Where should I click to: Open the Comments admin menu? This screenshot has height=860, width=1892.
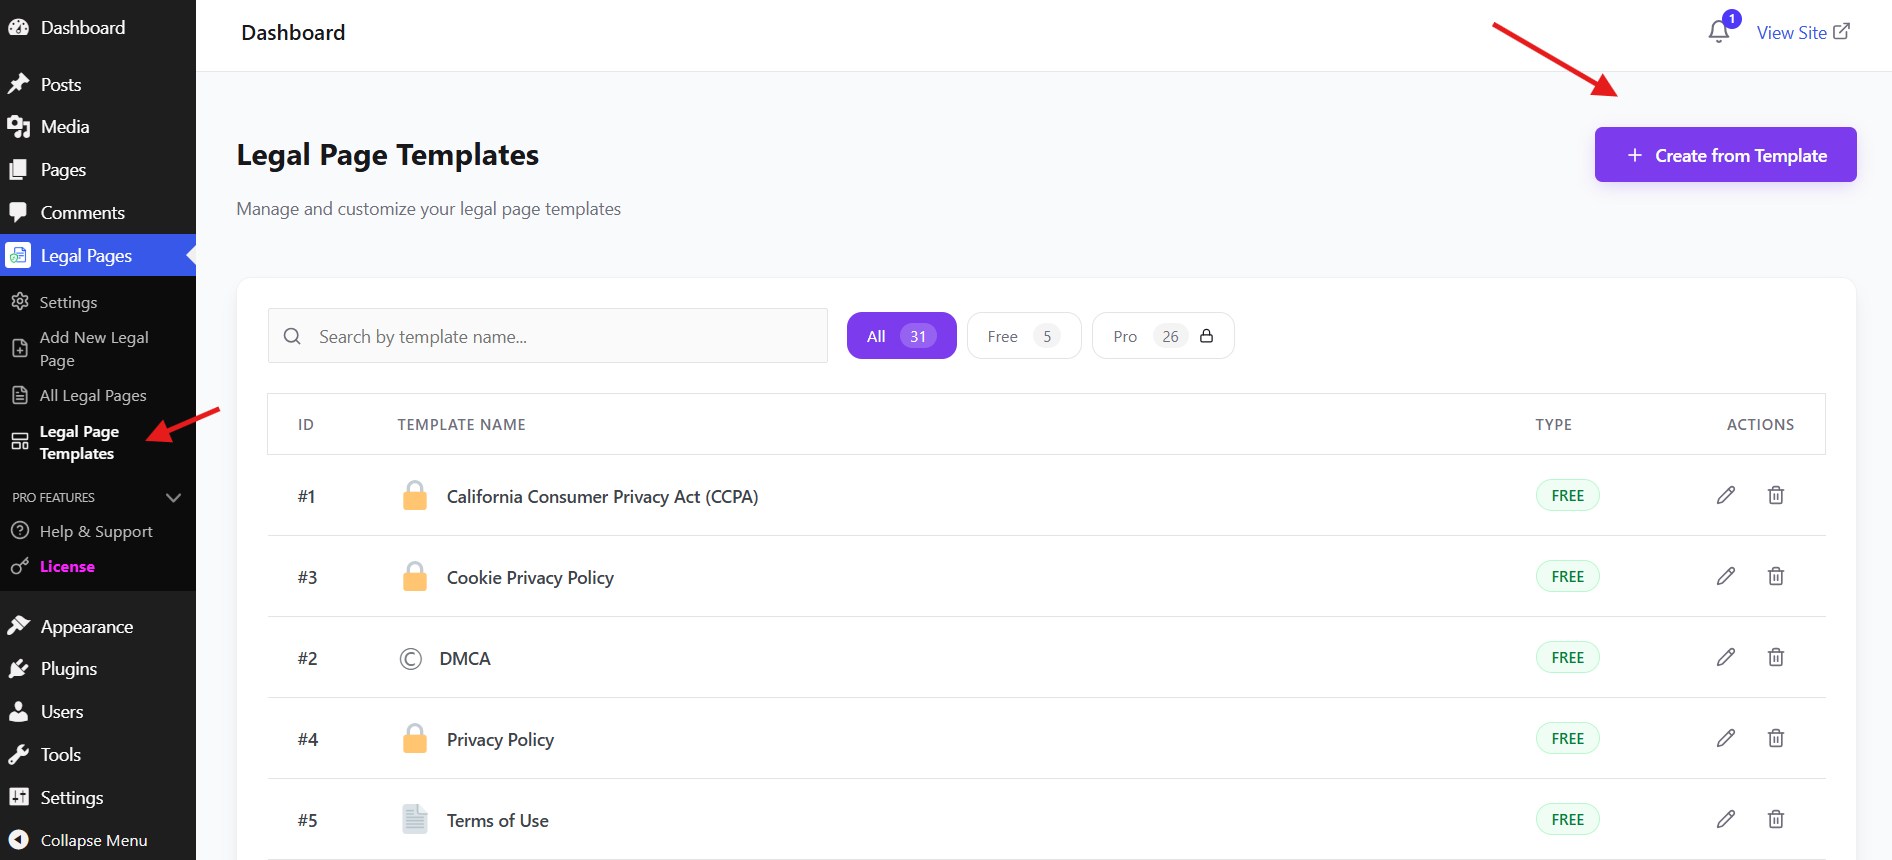click(83, 213)
